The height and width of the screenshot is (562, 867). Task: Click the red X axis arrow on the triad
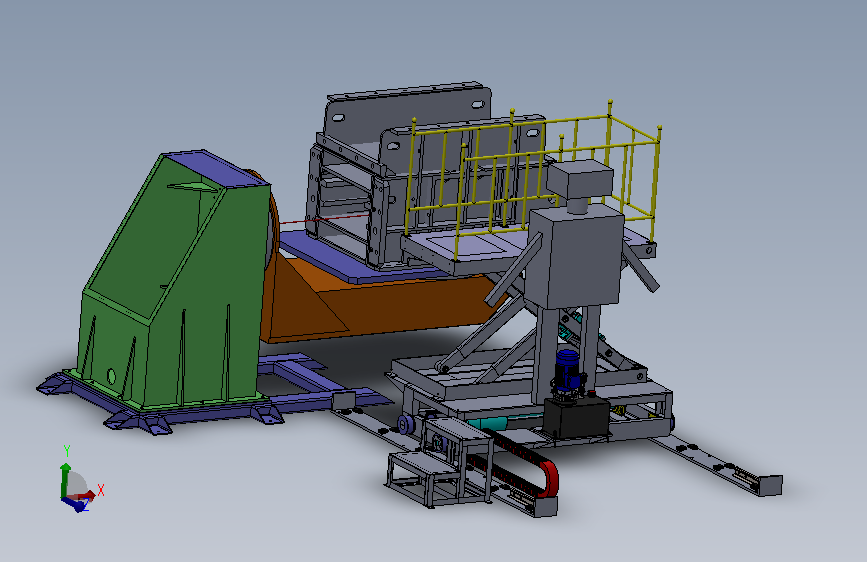coord(83,495)
